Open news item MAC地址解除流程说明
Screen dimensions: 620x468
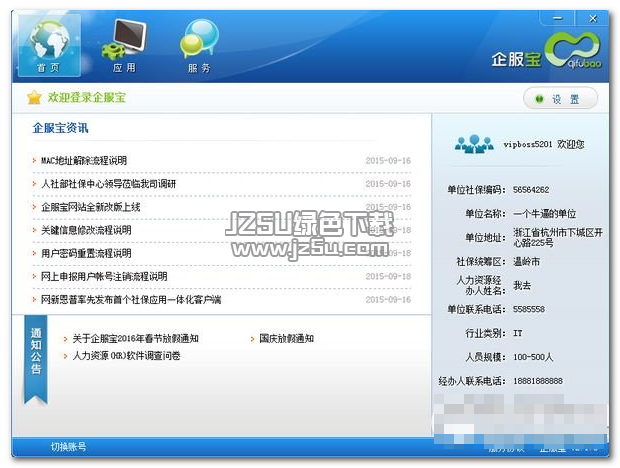[x=84, y=160]
